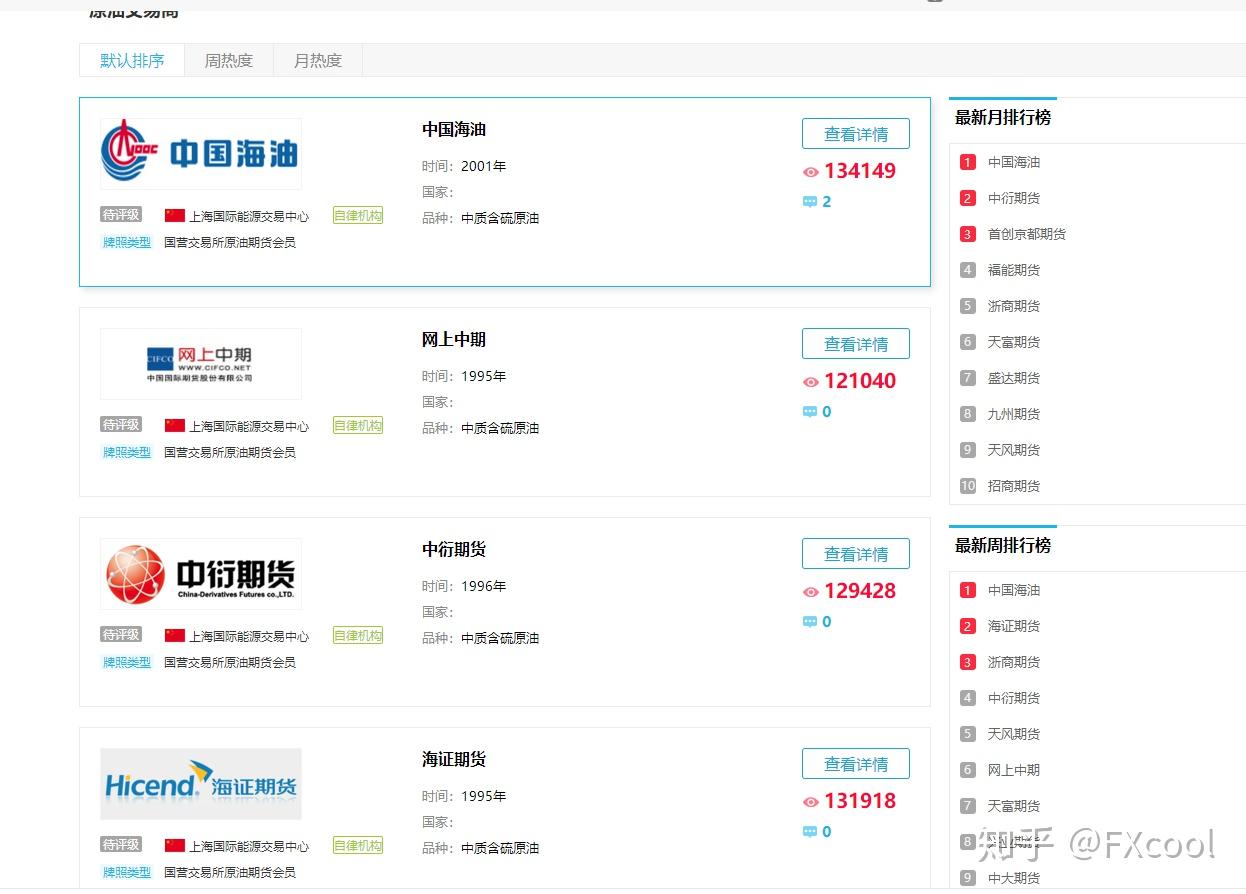
Task: Open 首创京都期货 in monthly ranking
Action: [x=1027, y=234]
